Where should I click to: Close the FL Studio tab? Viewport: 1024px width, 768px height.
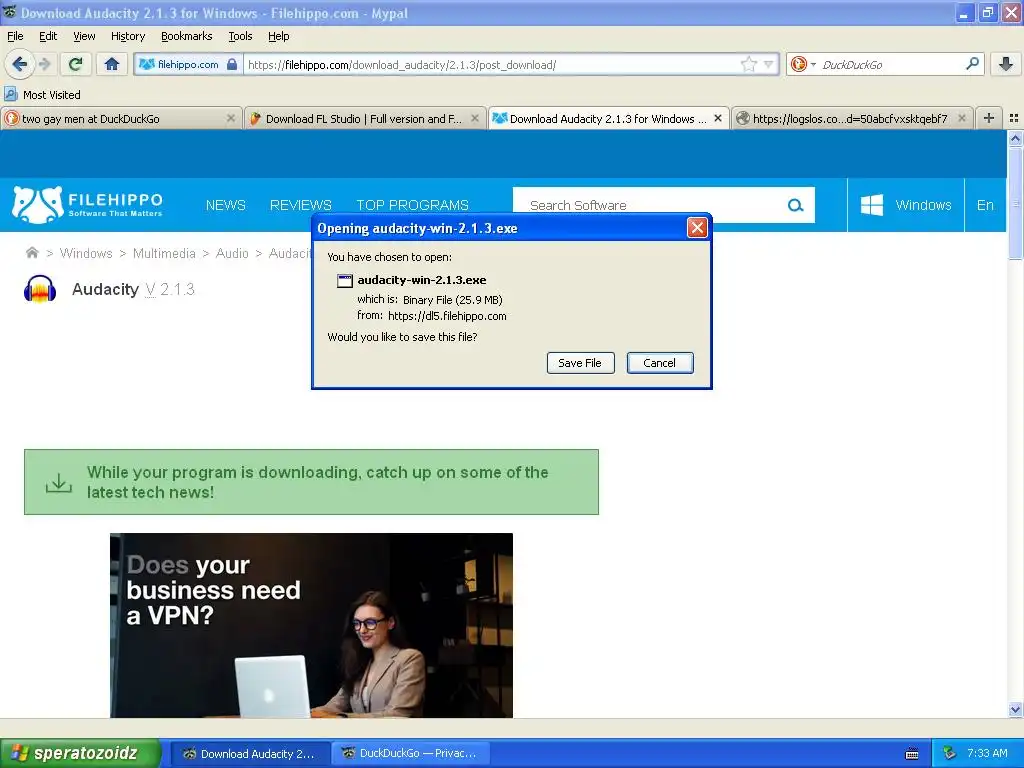click(475, 118)
